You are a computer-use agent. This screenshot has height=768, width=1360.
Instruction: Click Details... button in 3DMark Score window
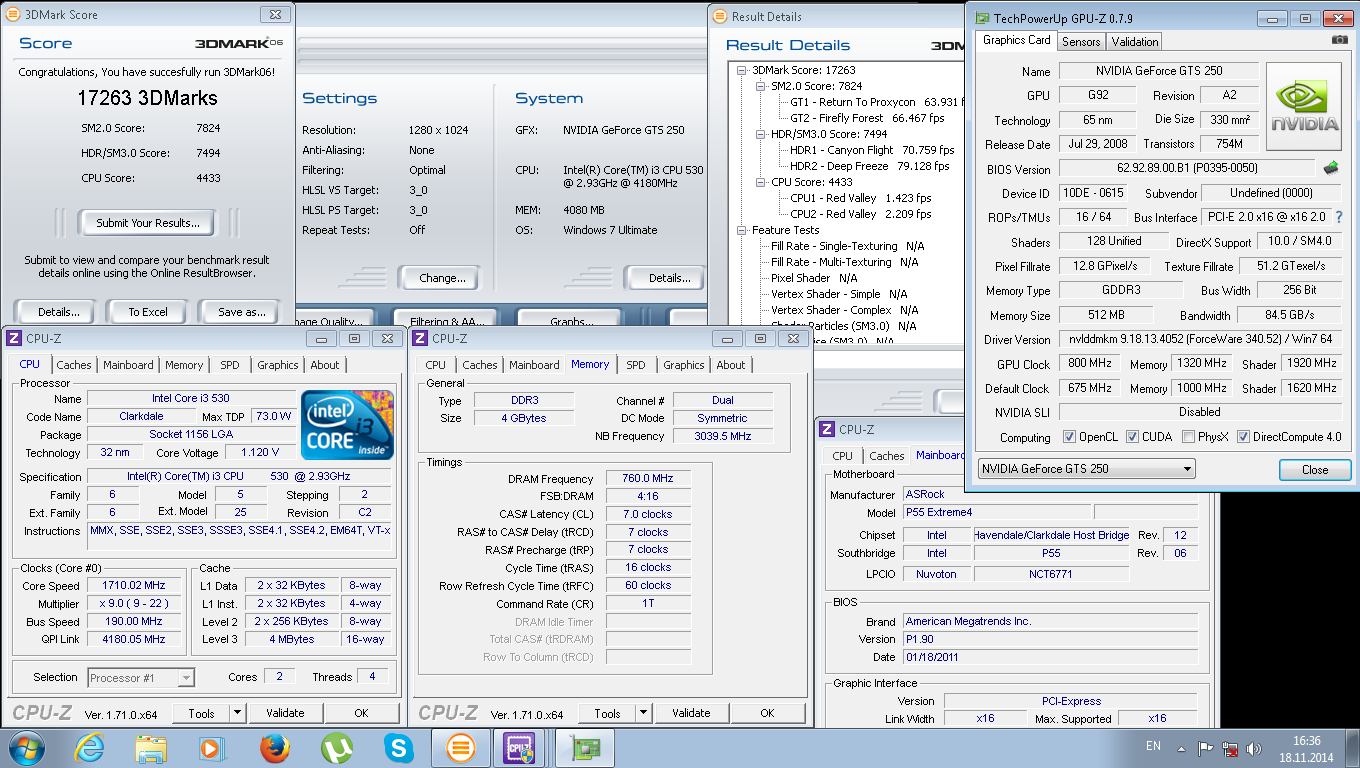tap(56, 312)
